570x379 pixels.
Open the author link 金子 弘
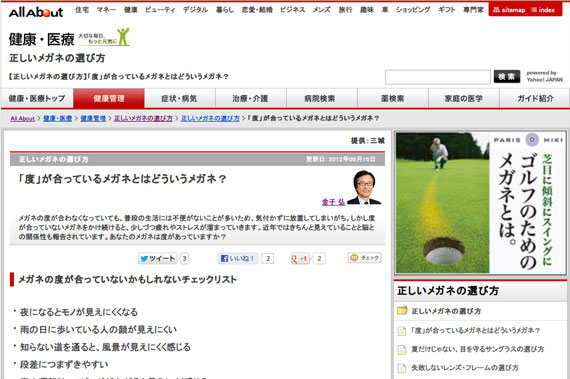333,202
